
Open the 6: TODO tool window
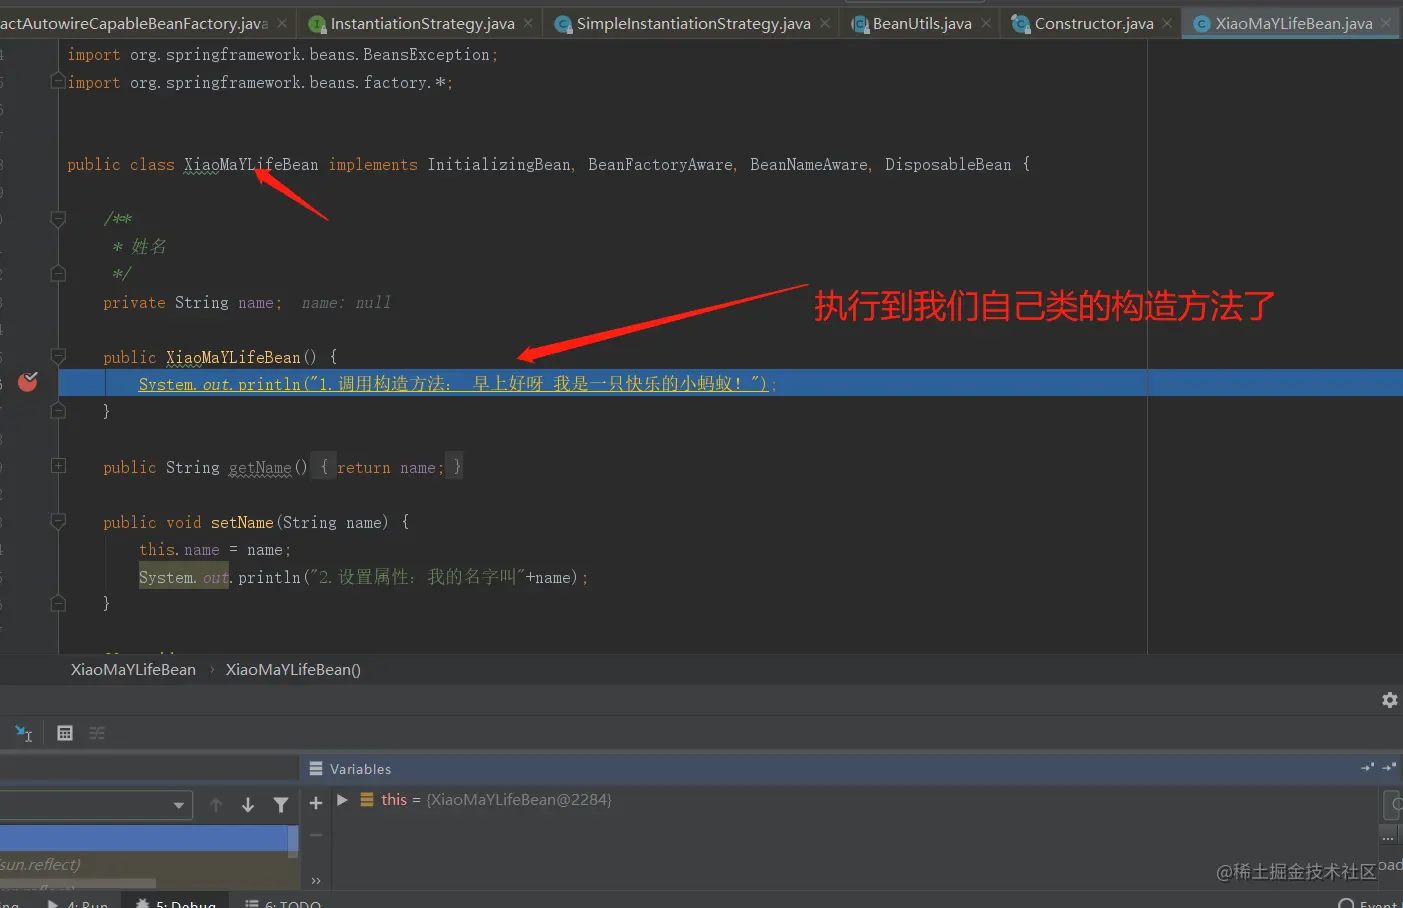pyautogui.click(x=284, y=903)
